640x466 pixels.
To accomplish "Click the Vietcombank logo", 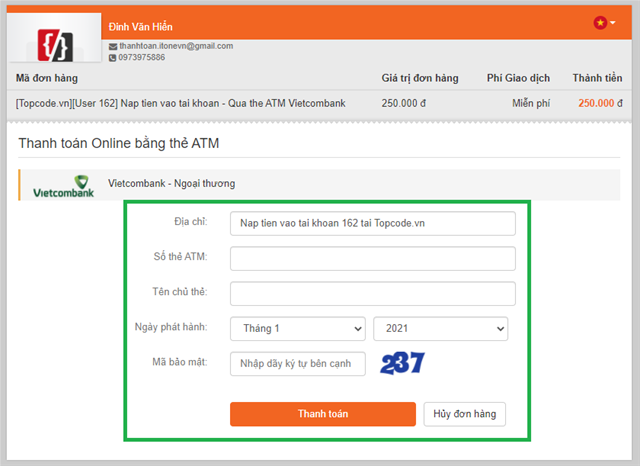I will (x=64, y=186).
